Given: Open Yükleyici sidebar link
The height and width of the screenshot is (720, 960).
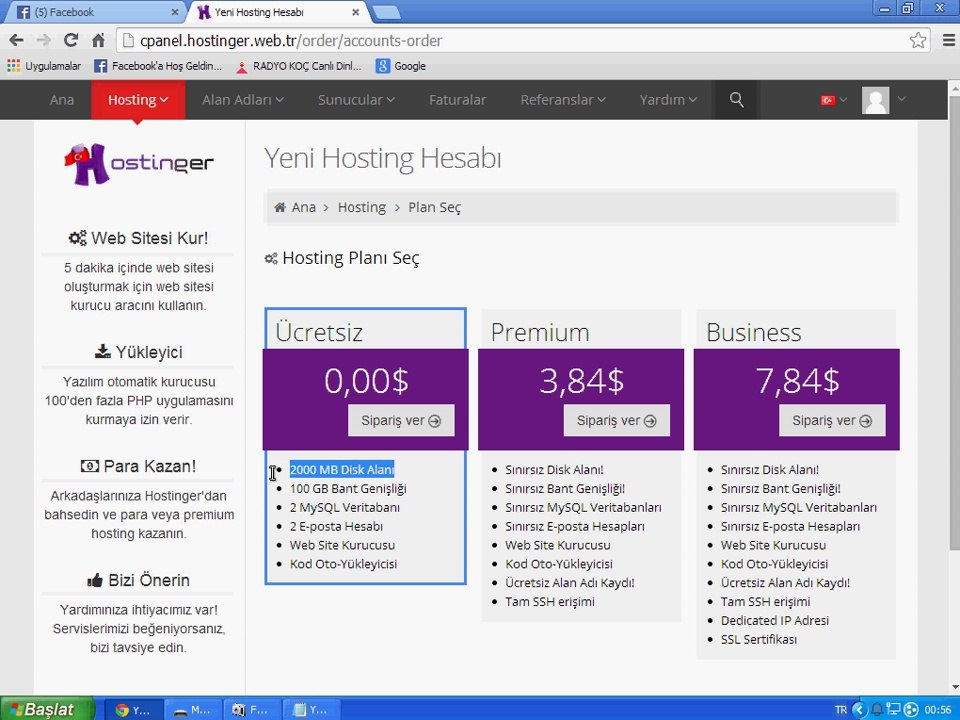Looking at the screenshot, I should [x=138, y=352].
